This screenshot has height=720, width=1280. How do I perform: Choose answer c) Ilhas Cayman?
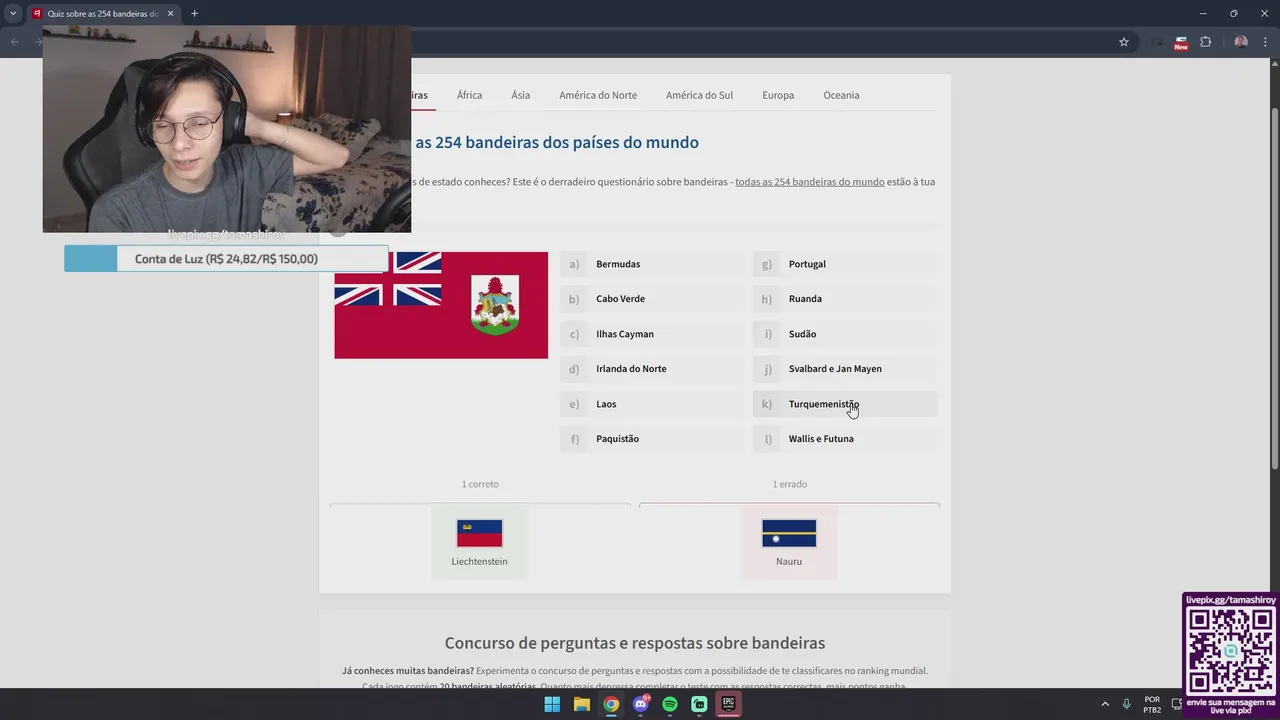click(652, 334)
